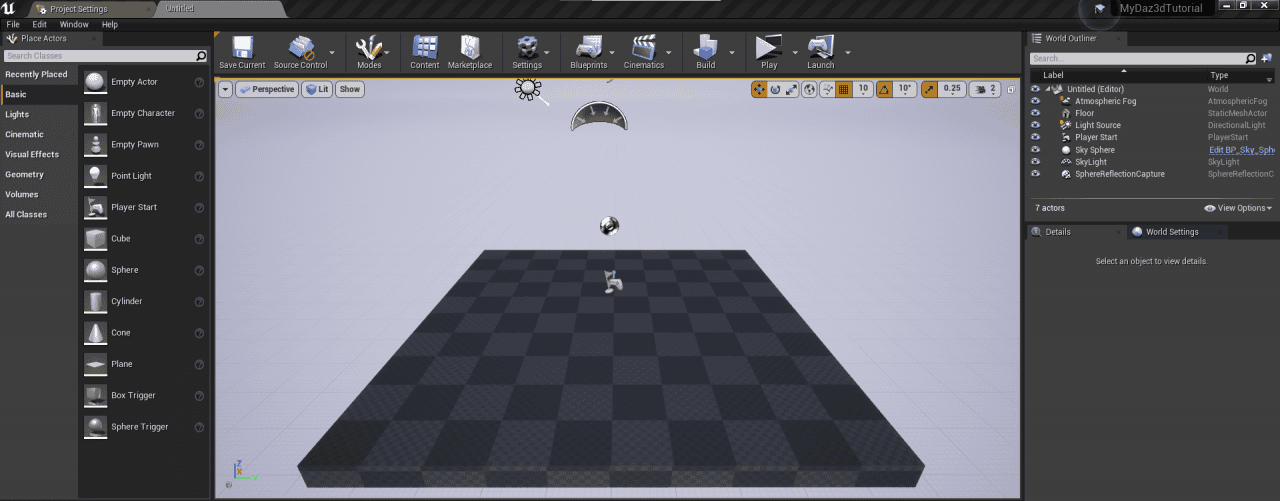This screenshot has height=501, width=1280.
Task: Select the scale gizmo mode icon
Action: (x=792, y=89)
